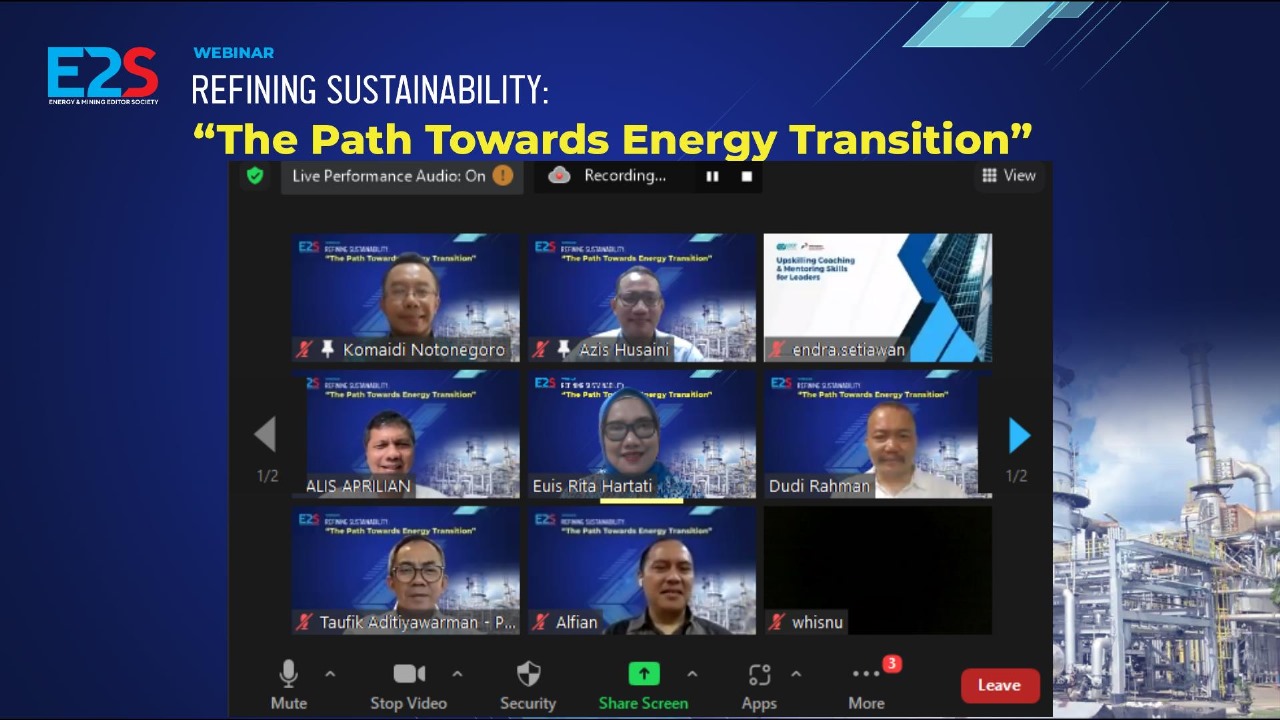The image size is (1280, 720).
Task: Open the View layout menu
Action: point(1008,176)
